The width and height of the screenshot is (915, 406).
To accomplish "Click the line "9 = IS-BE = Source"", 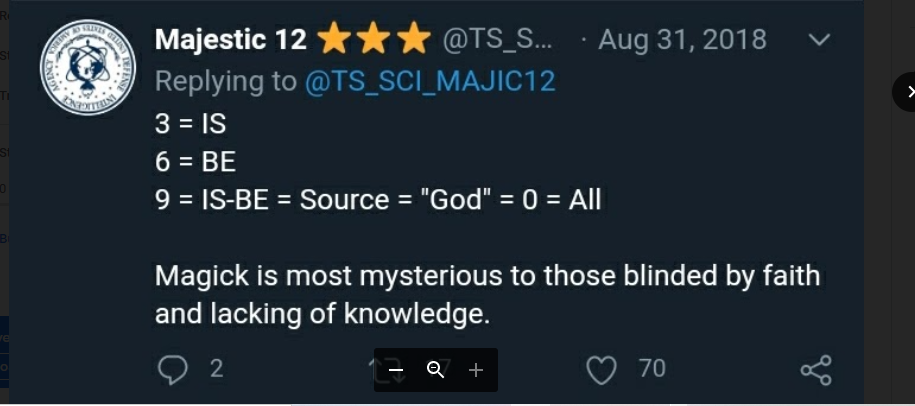I will (378, 200).
